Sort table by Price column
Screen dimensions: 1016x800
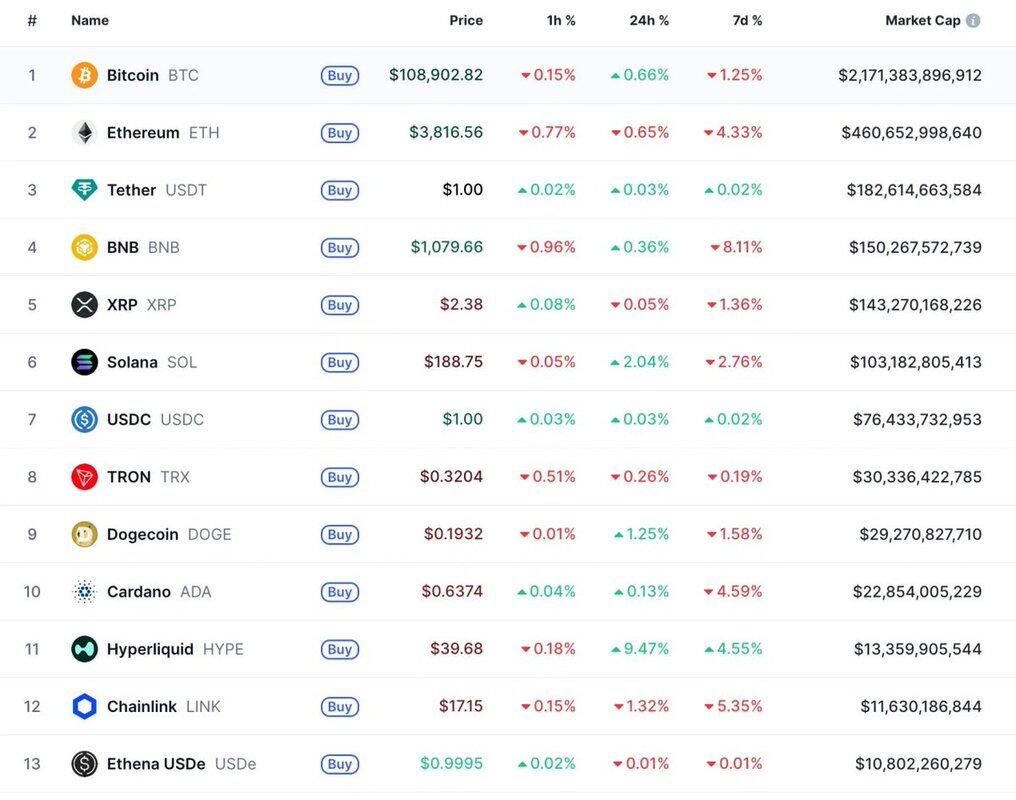(x=466, y=21)
